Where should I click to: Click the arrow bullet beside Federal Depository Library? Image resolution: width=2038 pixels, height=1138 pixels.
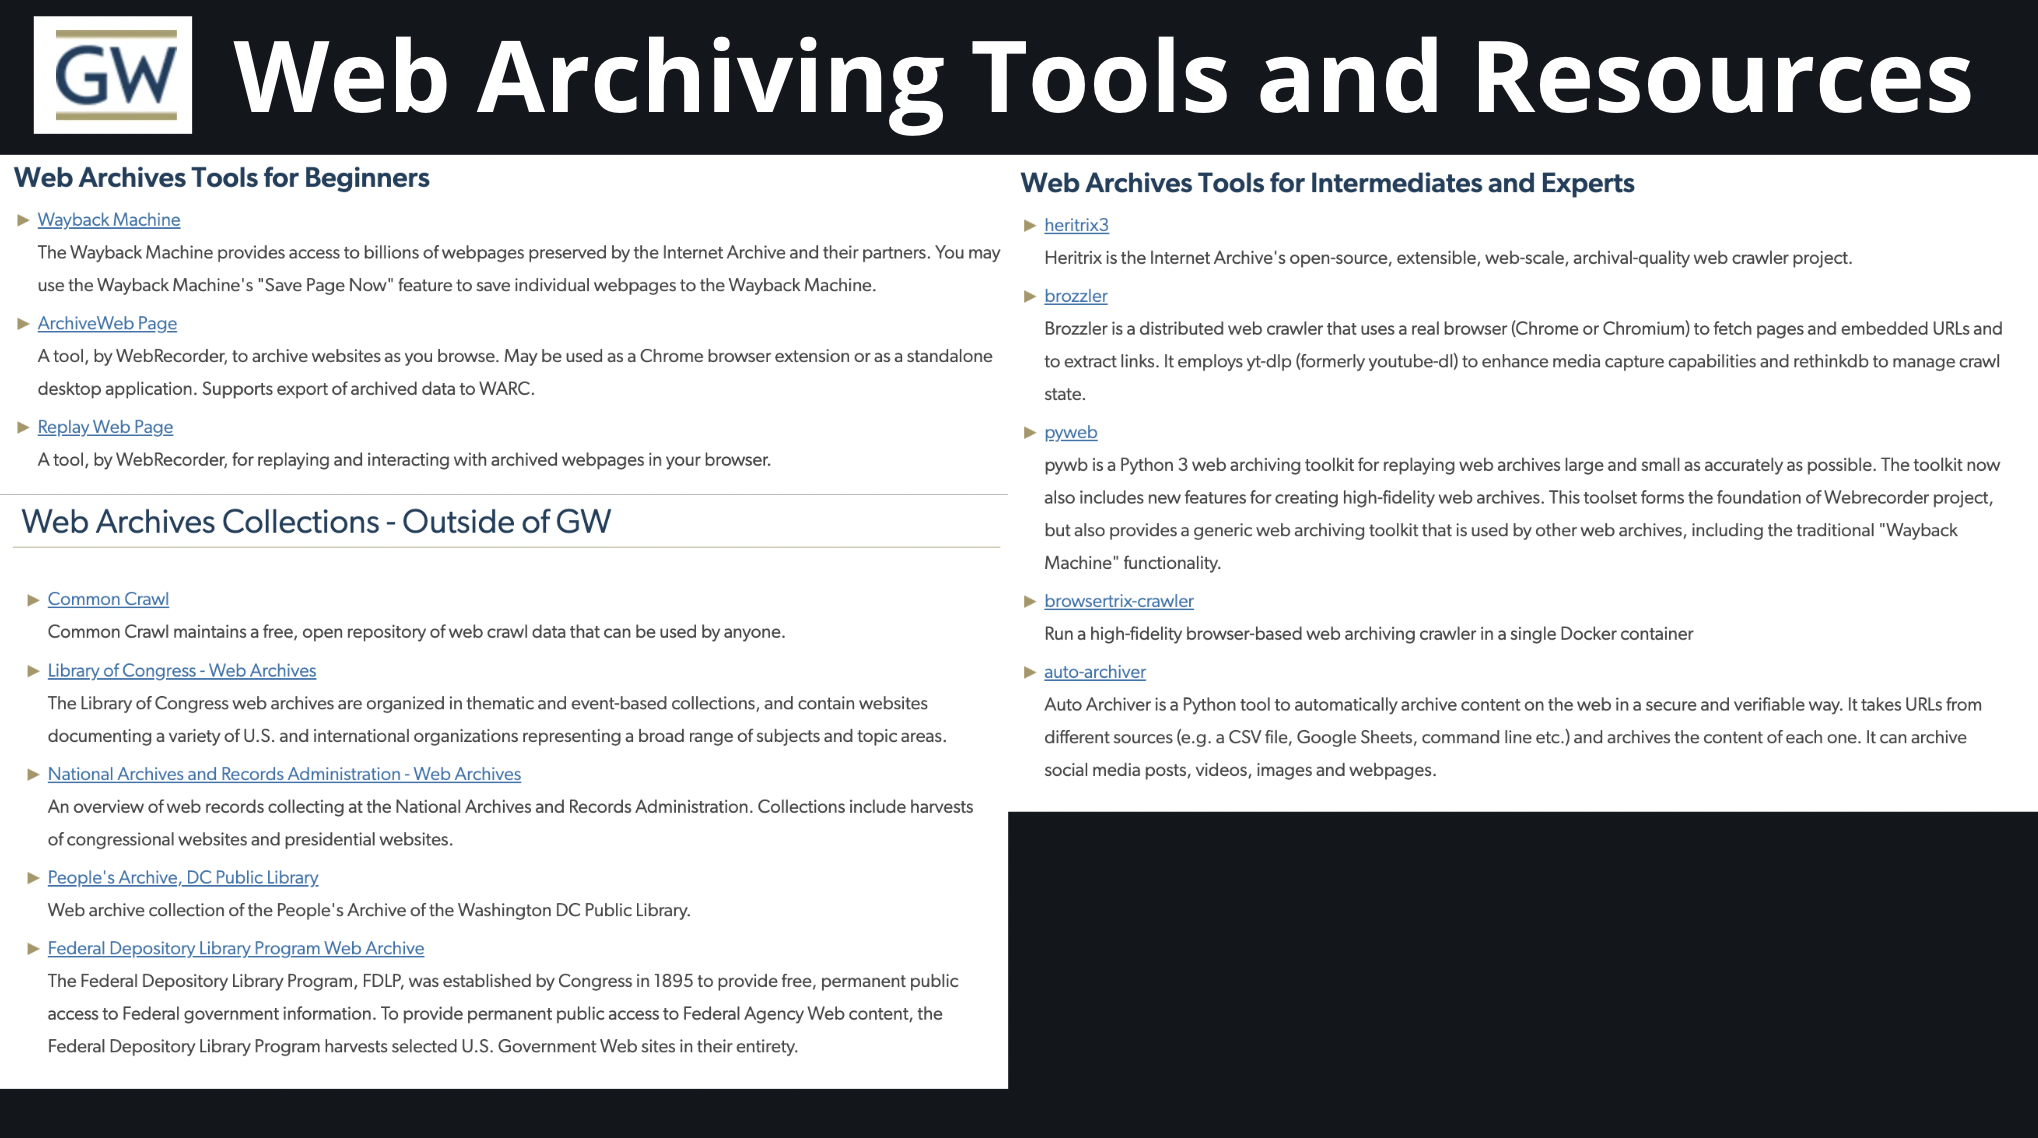coord(33,948)
